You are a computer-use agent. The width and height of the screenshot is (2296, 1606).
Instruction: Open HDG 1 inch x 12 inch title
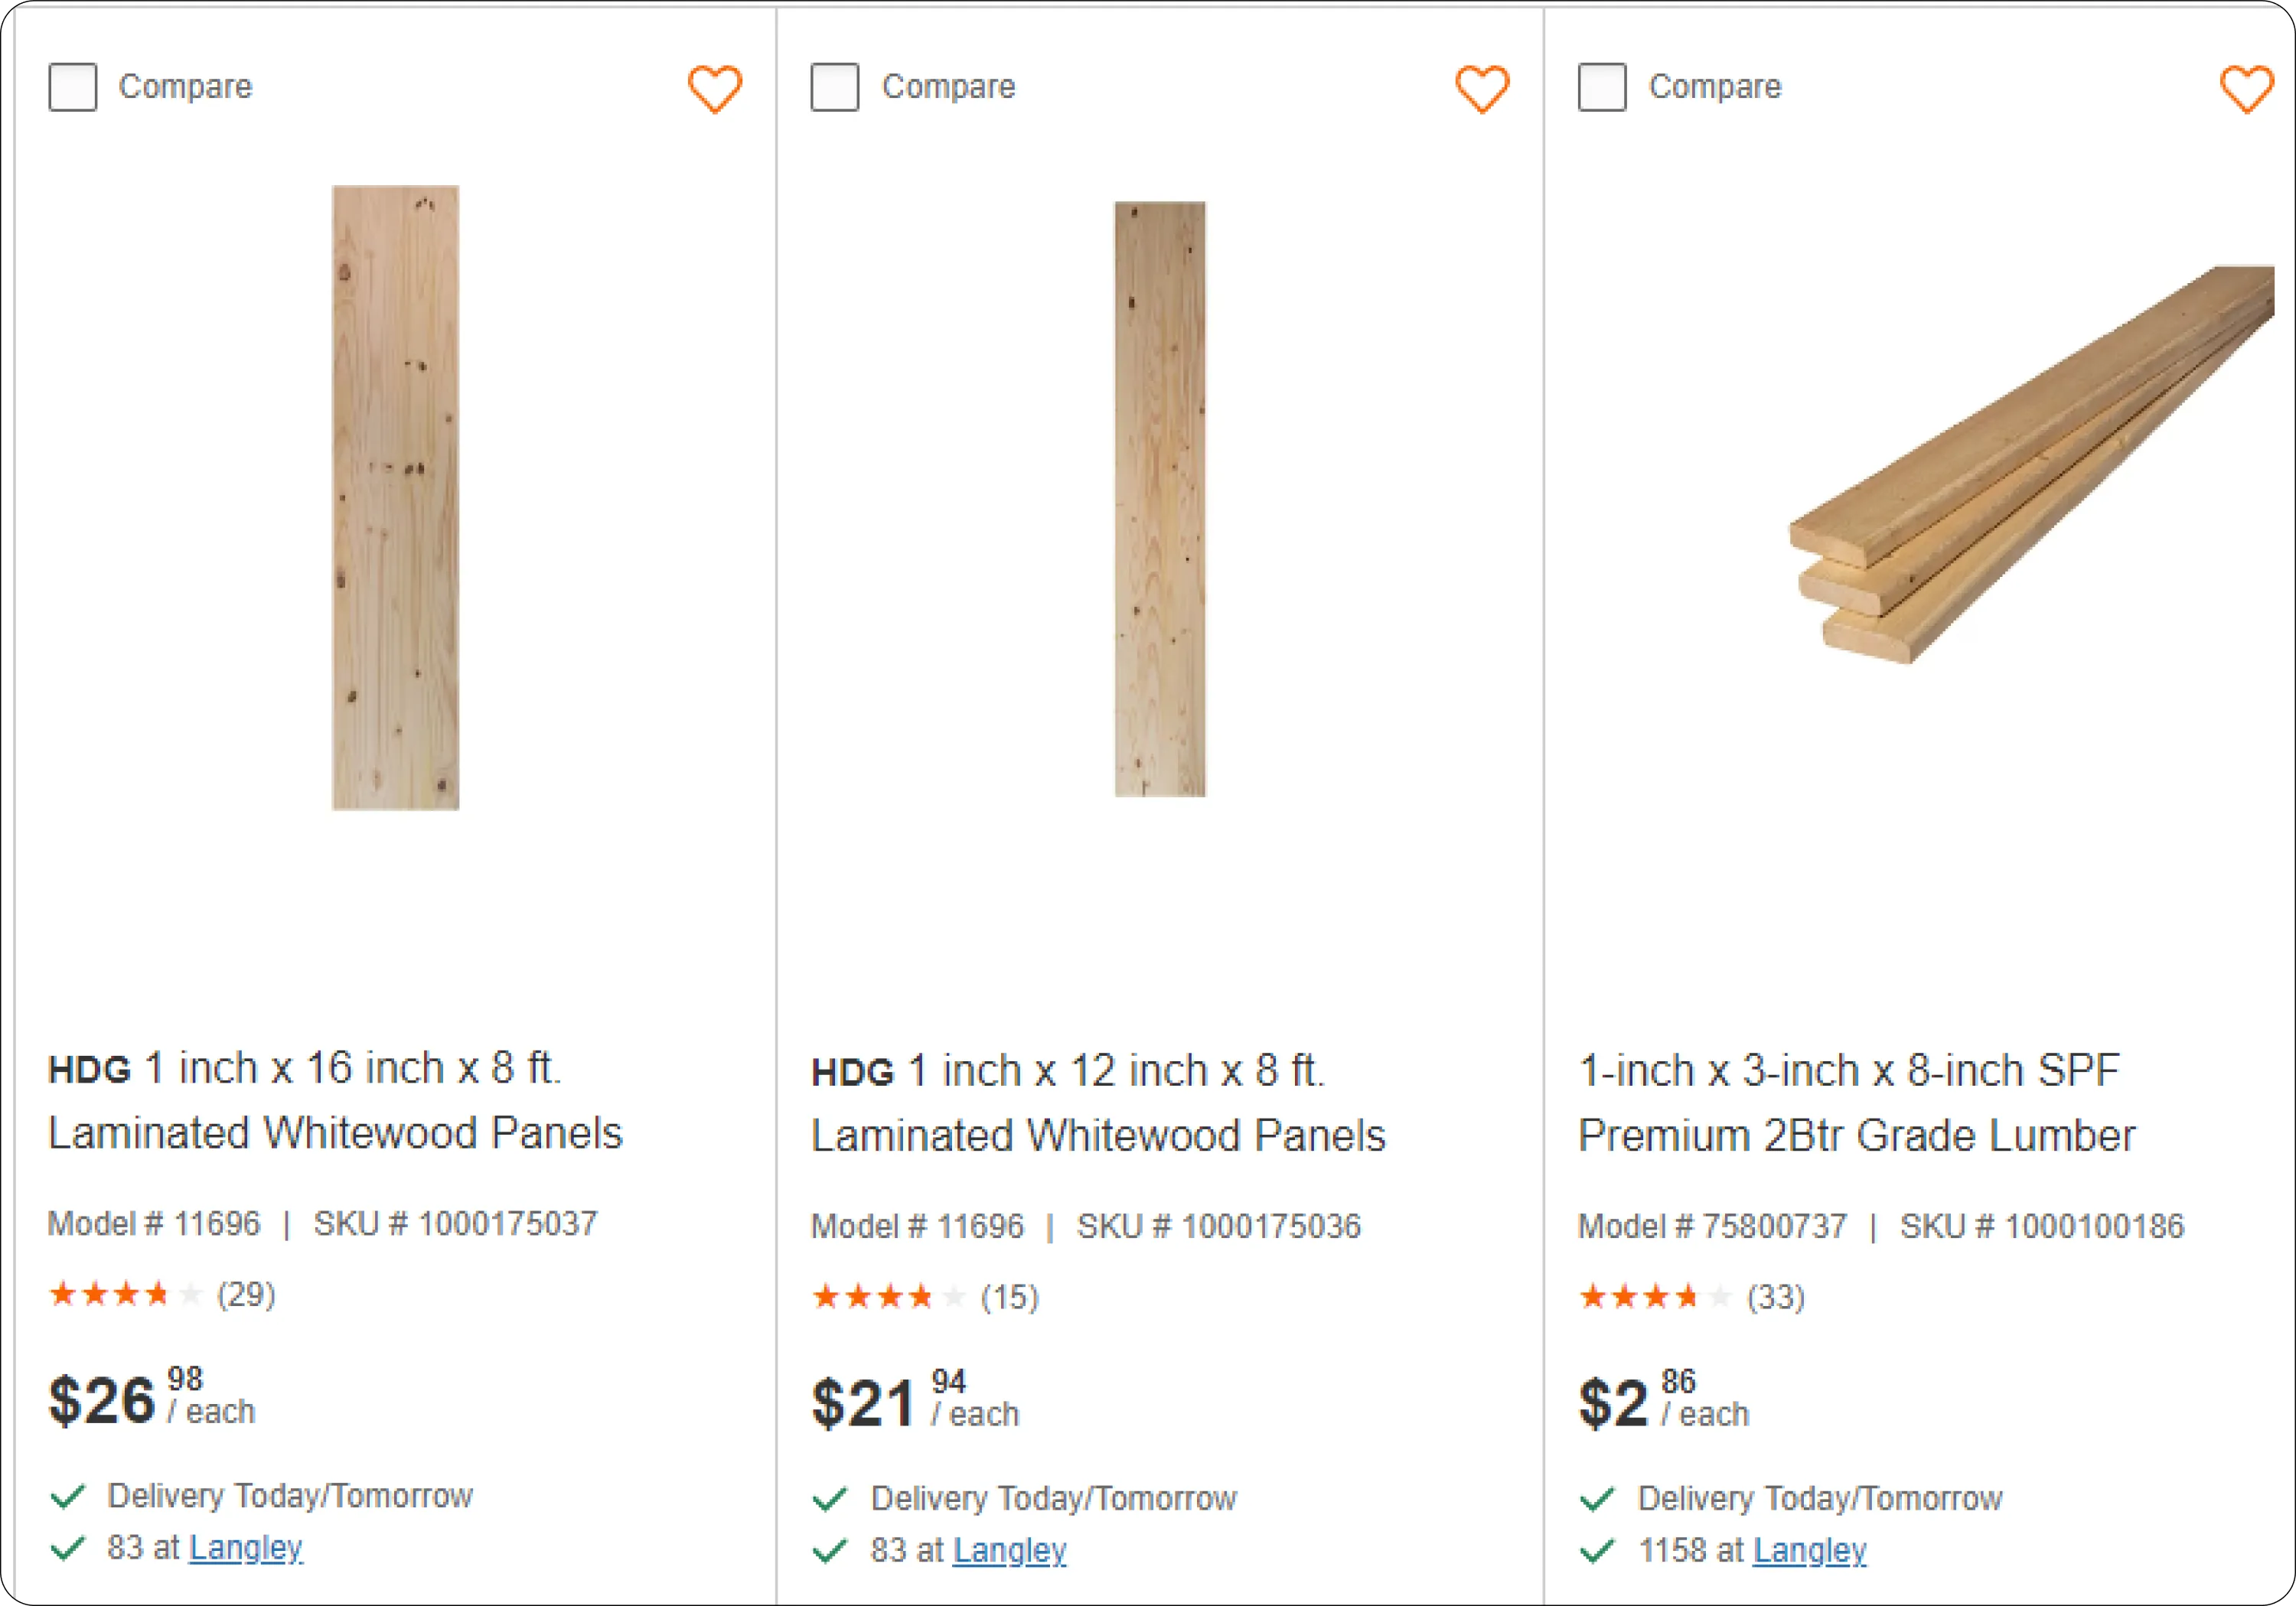point(1098,1103)
